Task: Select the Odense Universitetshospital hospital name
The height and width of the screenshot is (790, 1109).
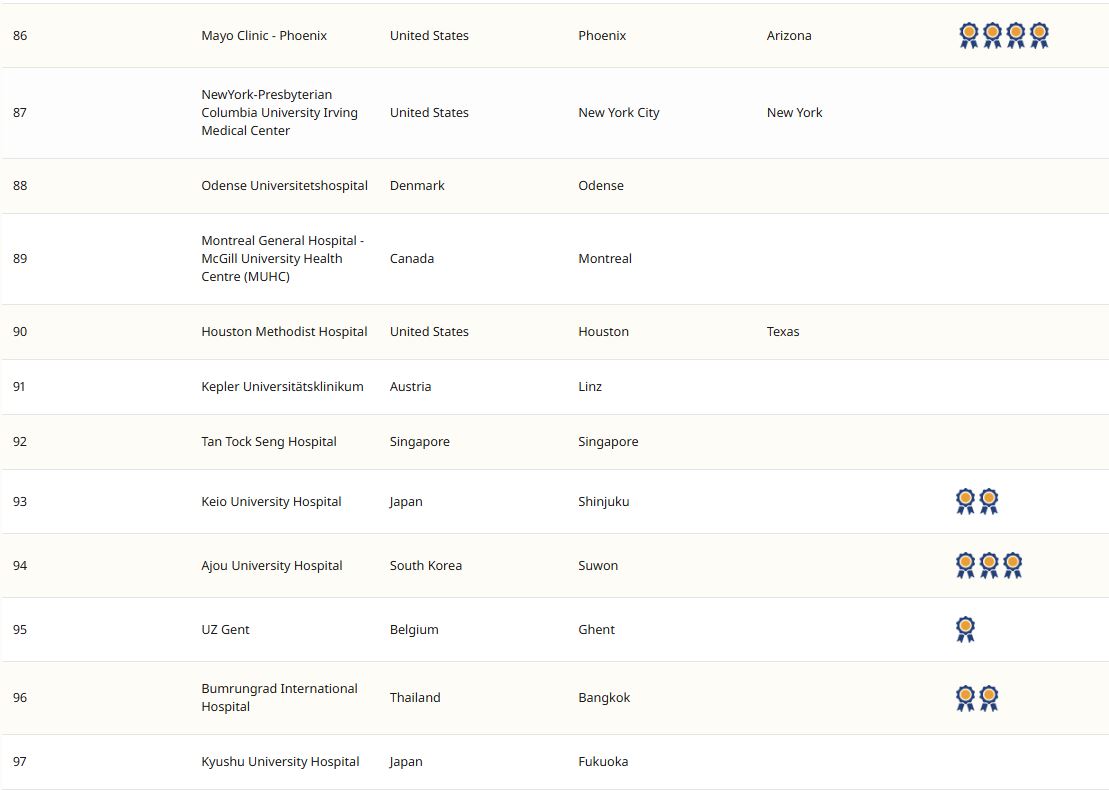Action: pyautogui.click(x=284, y=186)
